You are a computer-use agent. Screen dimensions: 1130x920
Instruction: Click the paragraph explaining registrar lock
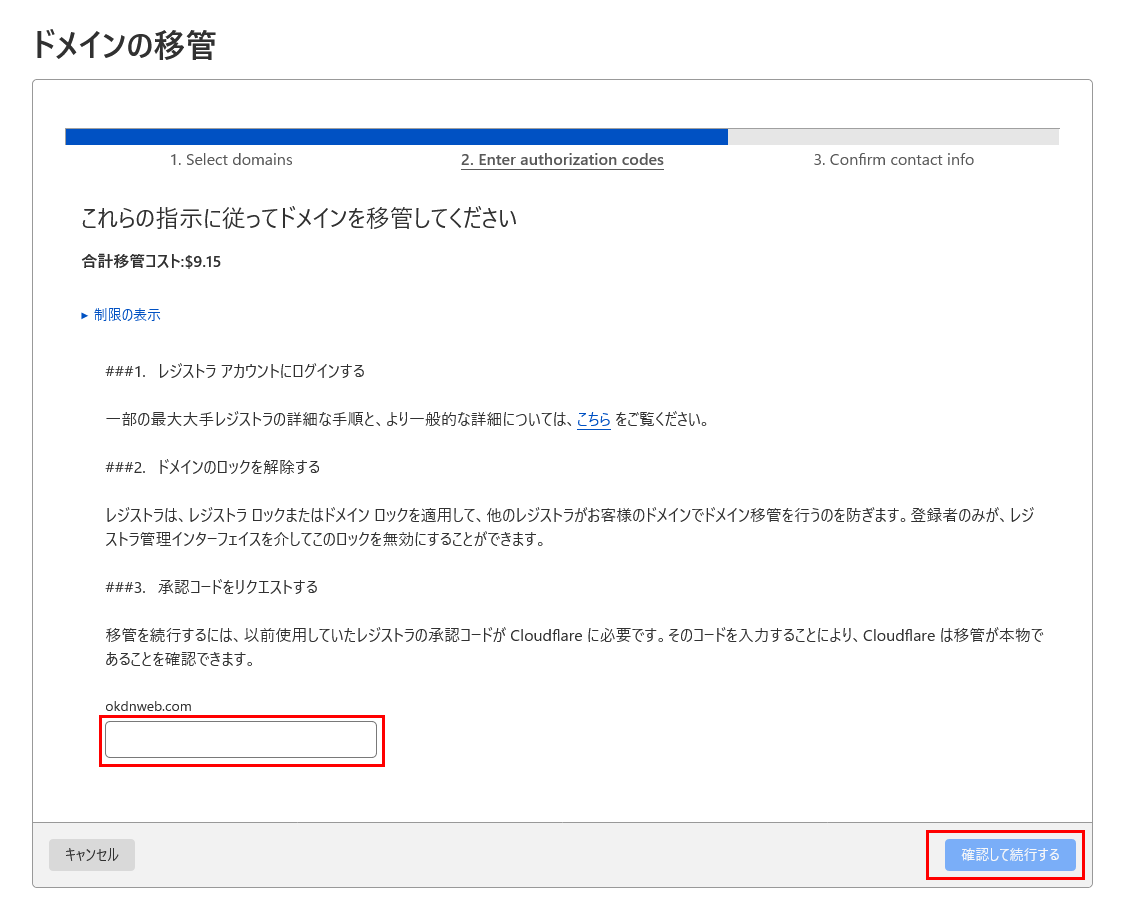coord(570,527)
